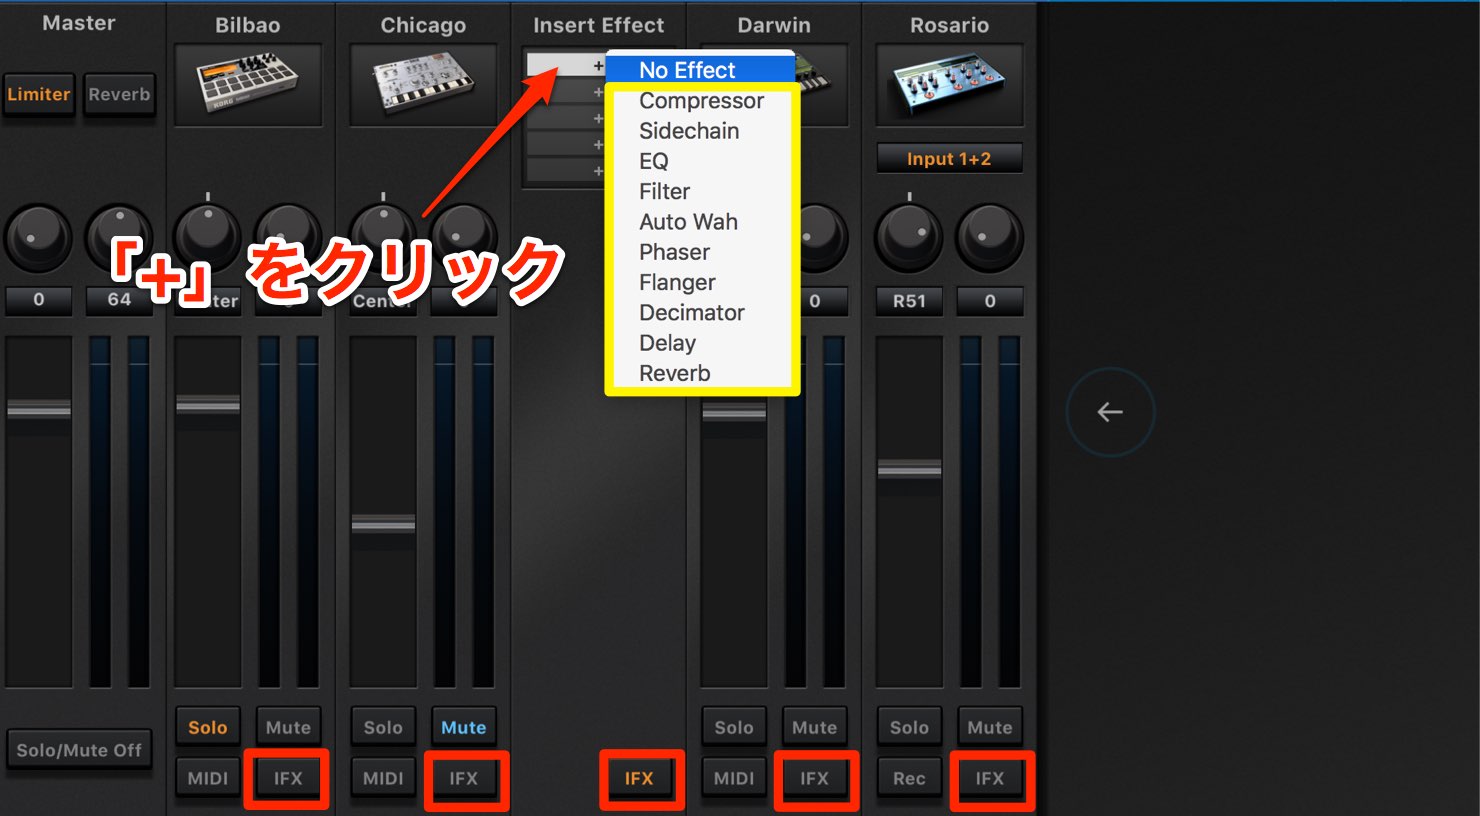The image size is (1480, 816).
Task: Toggle the Master Limiter
Action: (39, 95)
